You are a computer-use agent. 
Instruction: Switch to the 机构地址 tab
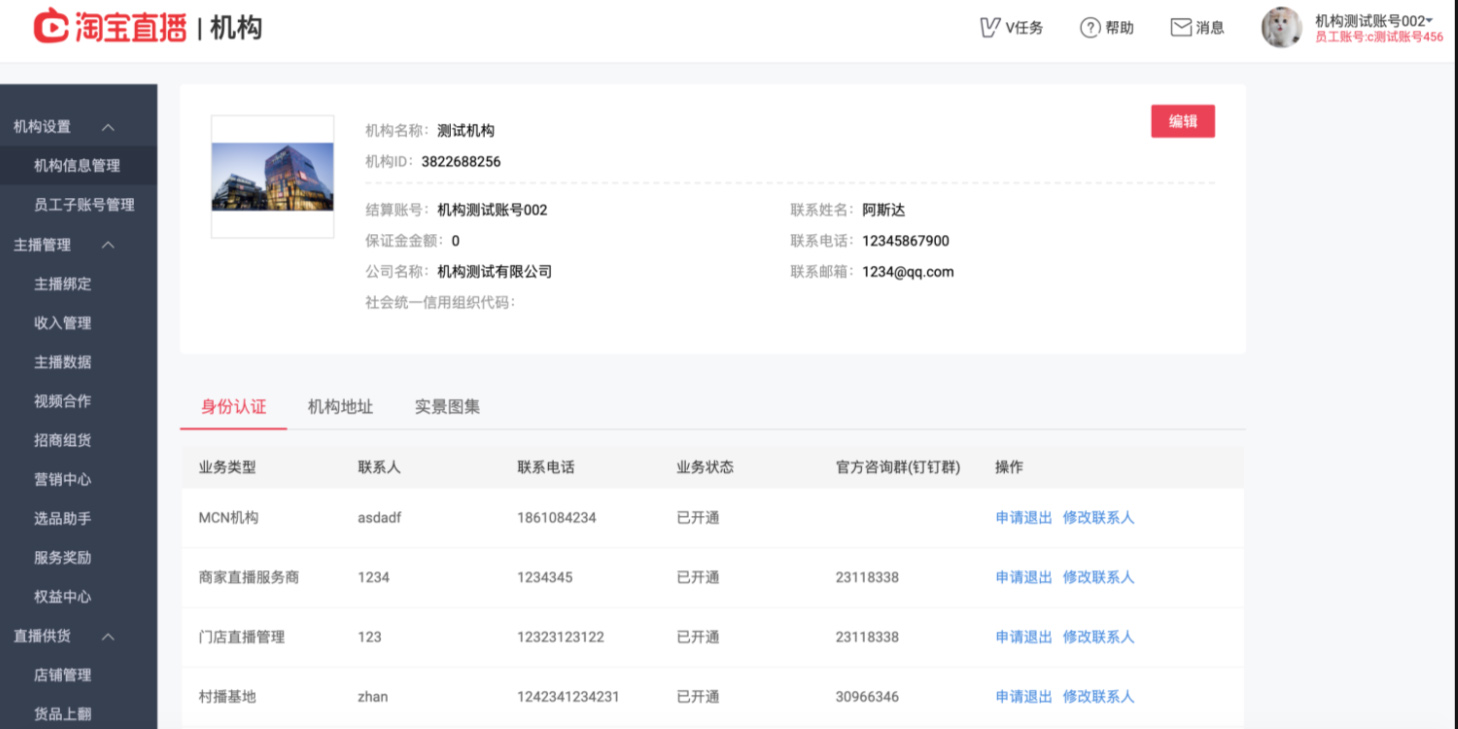click(x=340, y=406)
